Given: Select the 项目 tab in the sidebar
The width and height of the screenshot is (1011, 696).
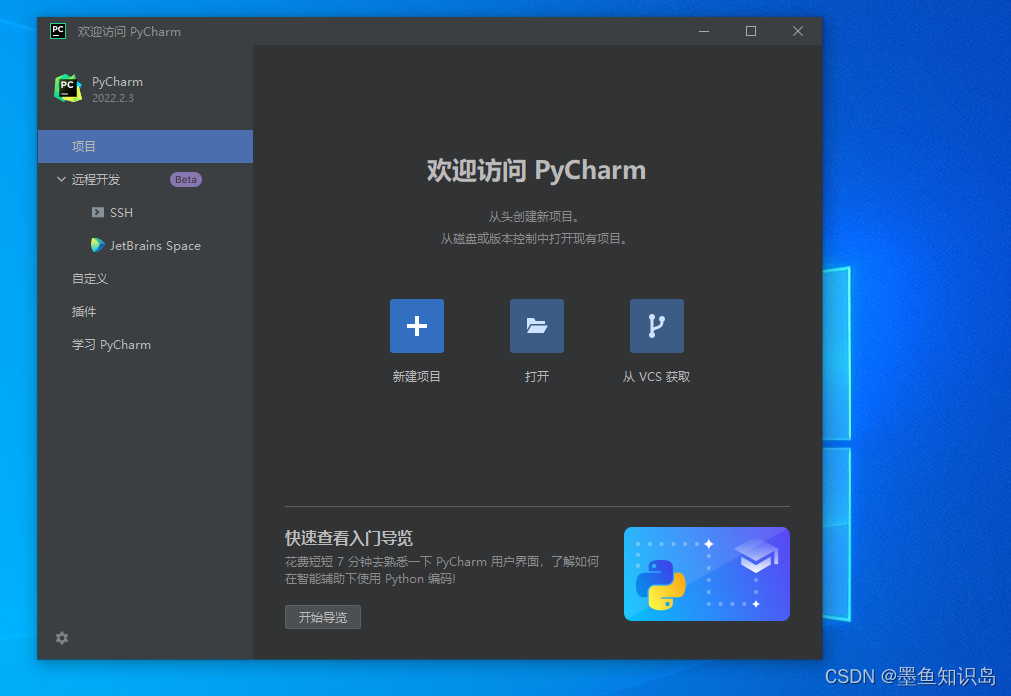Looking at the screenshot, I should point(145,146).
